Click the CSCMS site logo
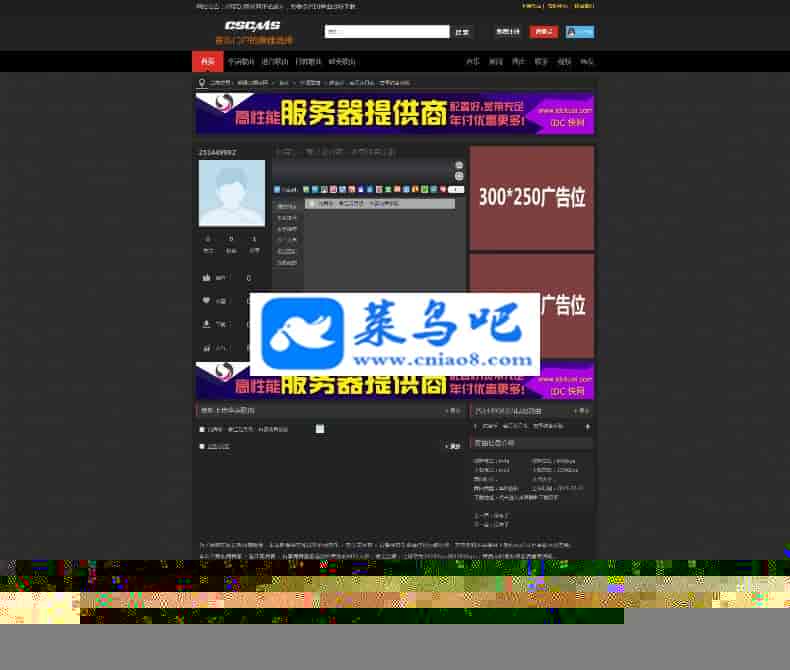 [x=252, y=26]
